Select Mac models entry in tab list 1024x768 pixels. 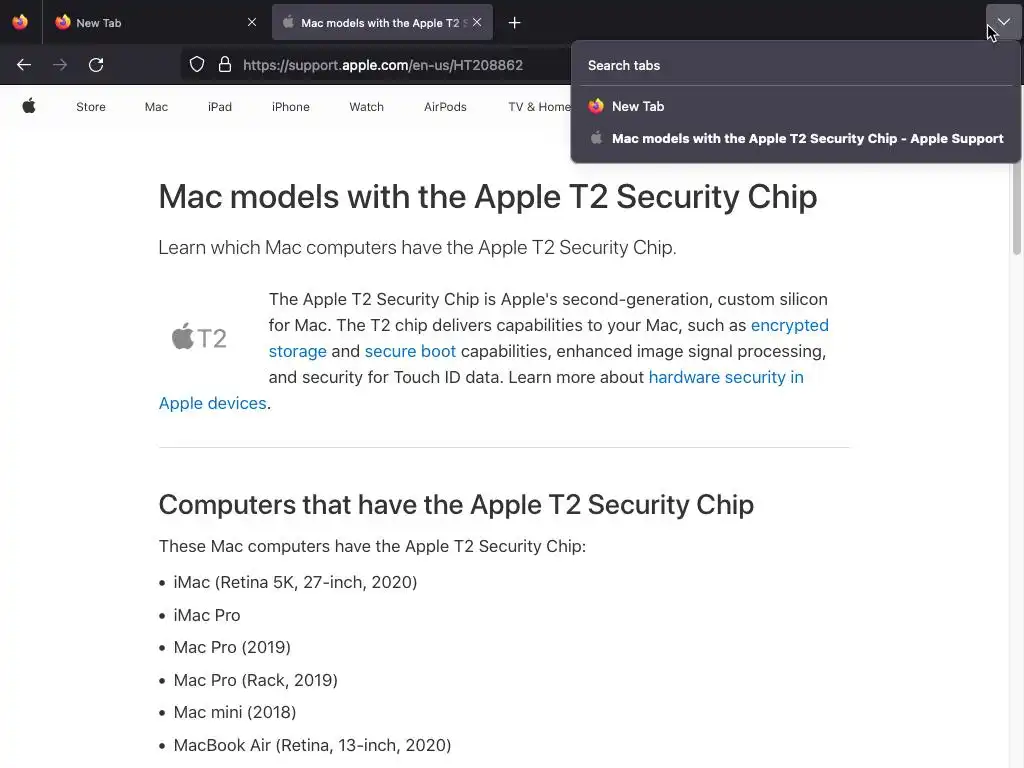807,138
